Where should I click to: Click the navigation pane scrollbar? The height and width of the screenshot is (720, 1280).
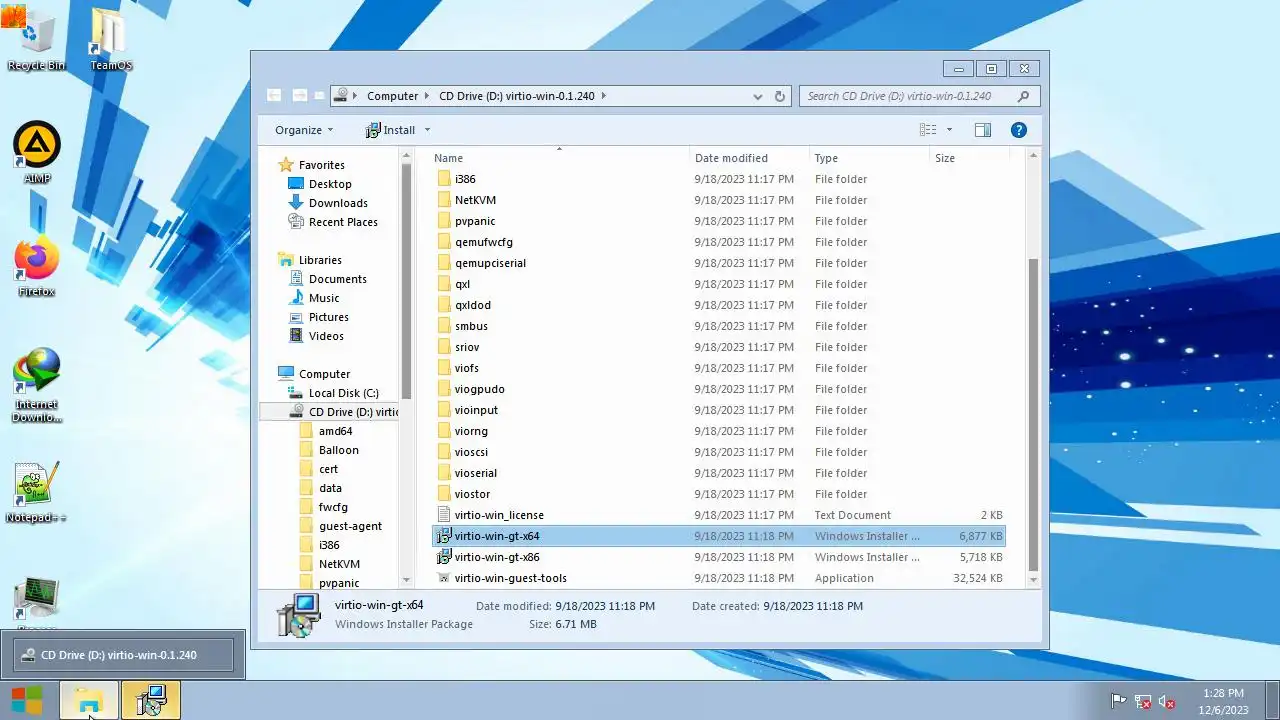(406, 280)
